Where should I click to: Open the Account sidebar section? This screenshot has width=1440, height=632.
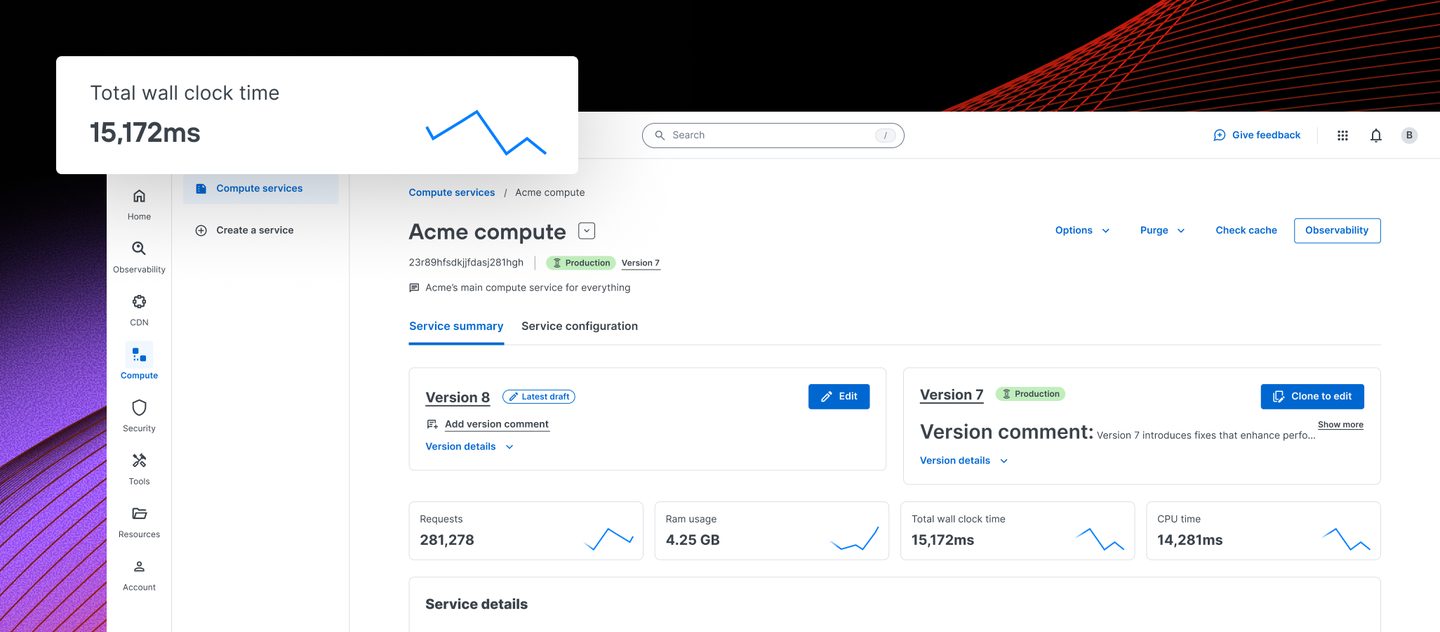pyautogui.click(x=139, y=575)
